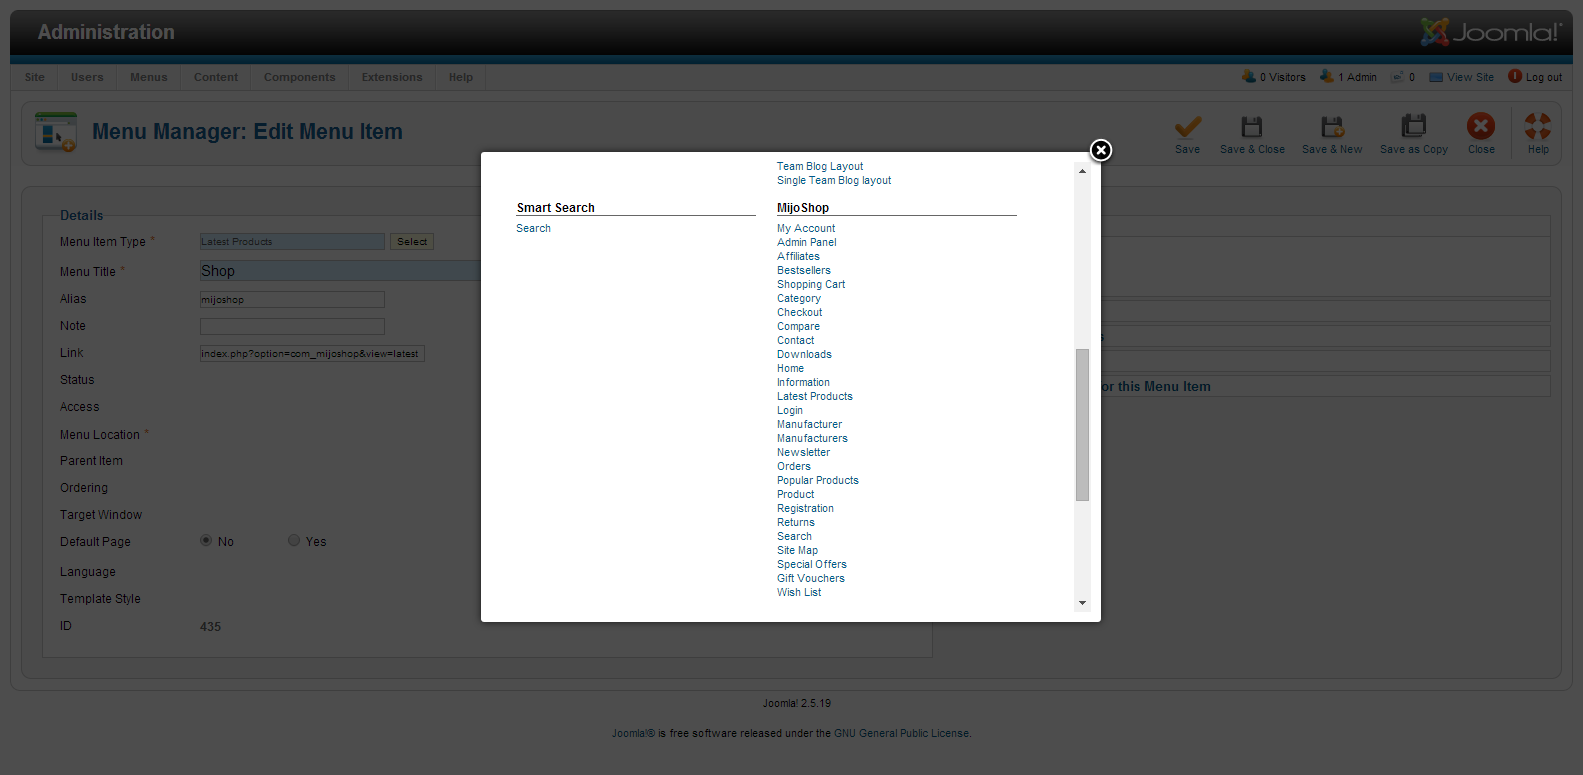Image resolution: width=1583 pixels, height=775 pixels.
Task: Select the Special Offers menu type
Action: click(x=812, y=565)
